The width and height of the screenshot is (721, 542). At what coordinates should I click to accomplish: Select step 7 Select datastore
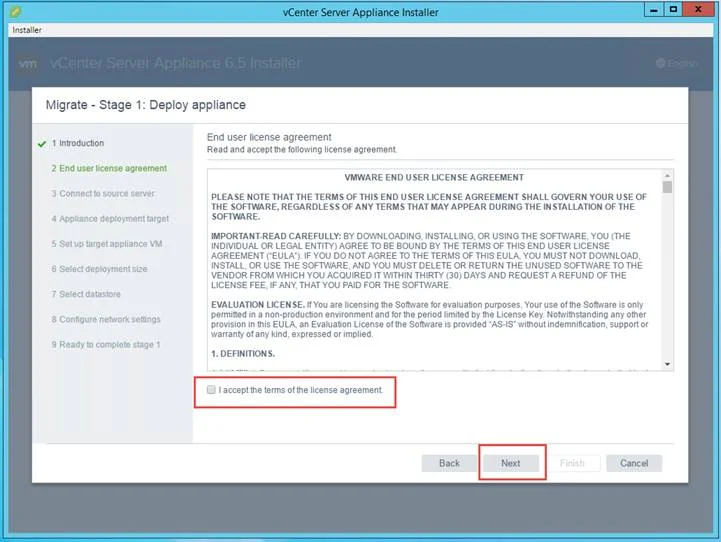coord(86,294)
